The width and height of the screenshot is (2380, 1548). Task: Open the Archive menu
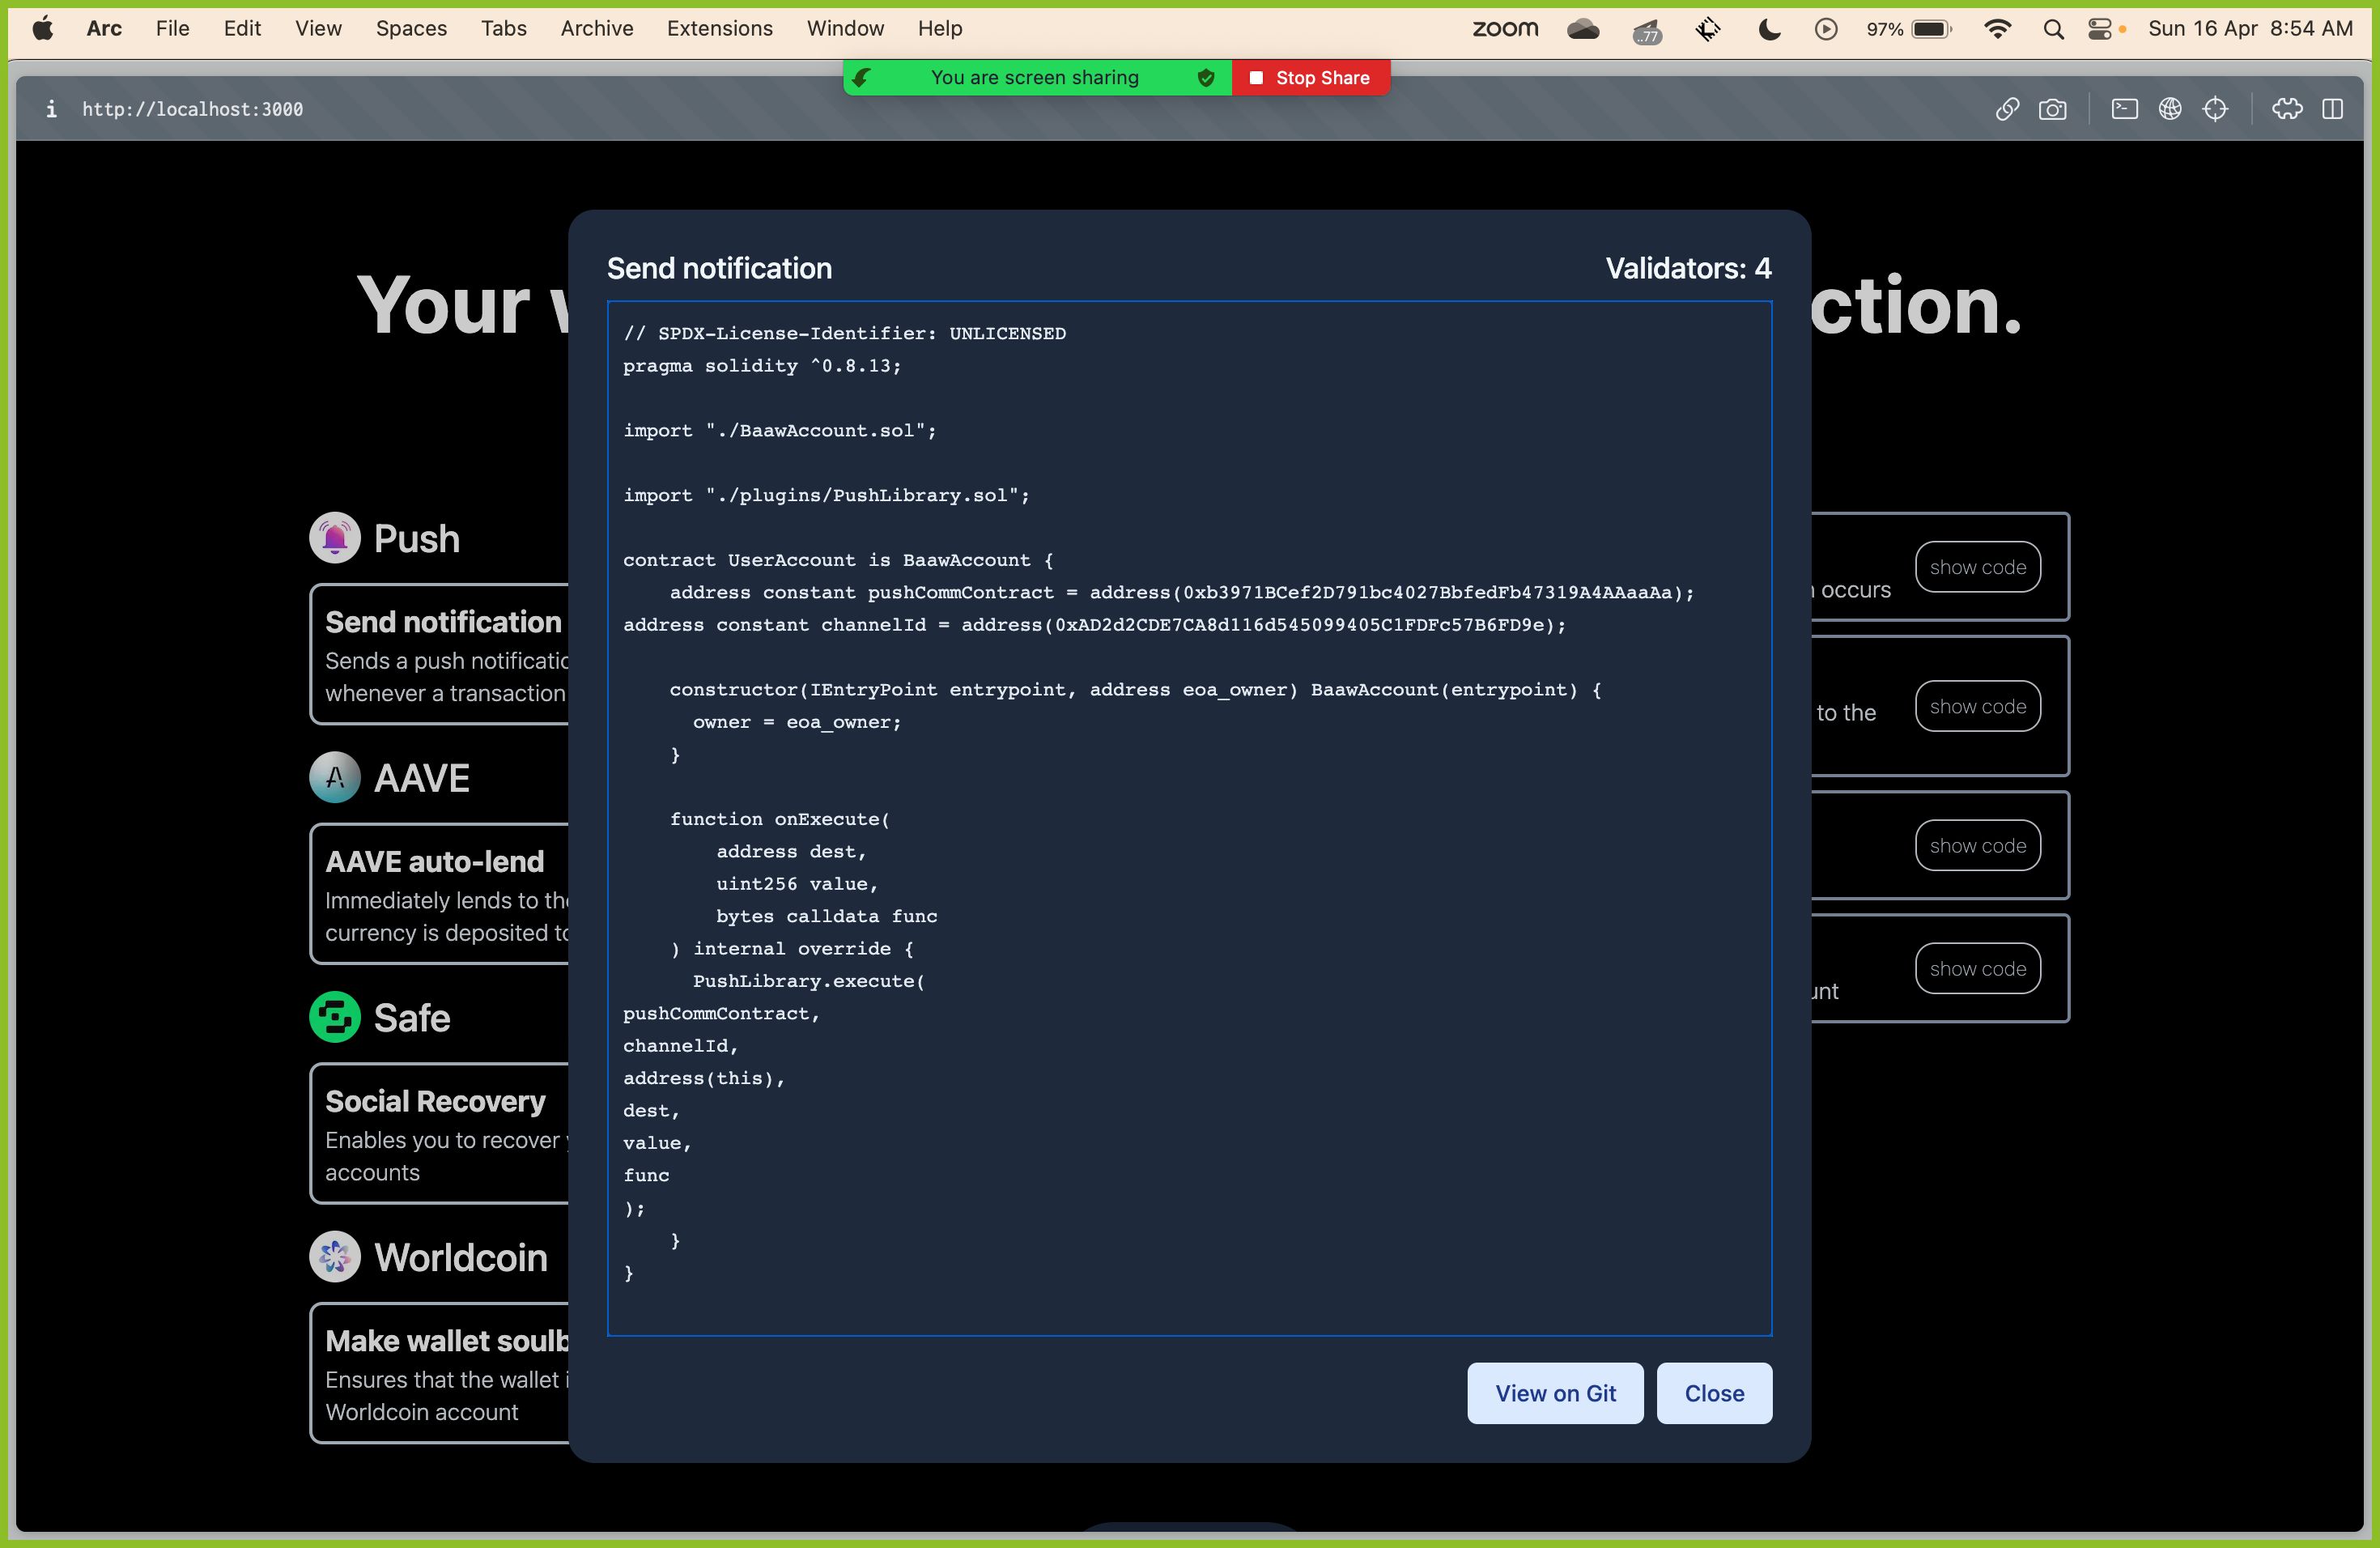(x=596, y=28)
